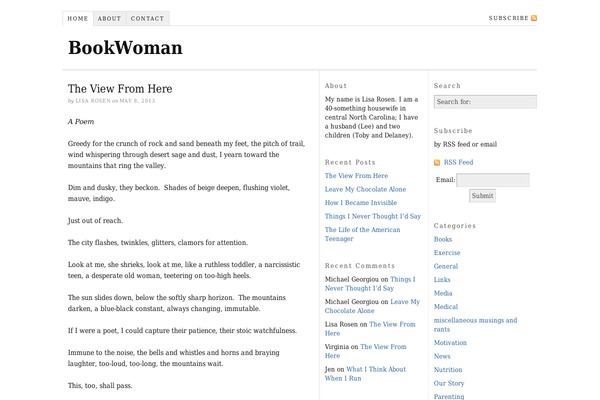The image size is (600, 400).
Task: Click the 'Search' sidebar heading
Action: [447, 86]
